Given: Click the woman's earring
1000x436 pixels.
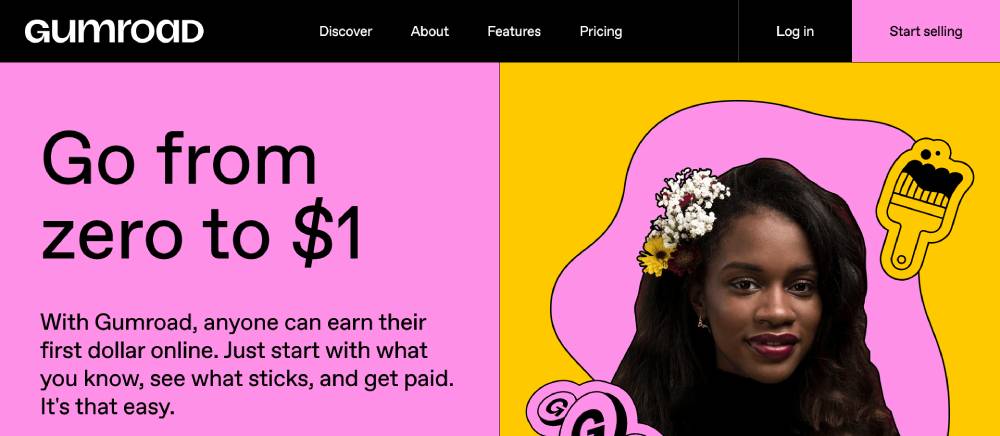Looking at the screenshot, I should tap(702, 323).
